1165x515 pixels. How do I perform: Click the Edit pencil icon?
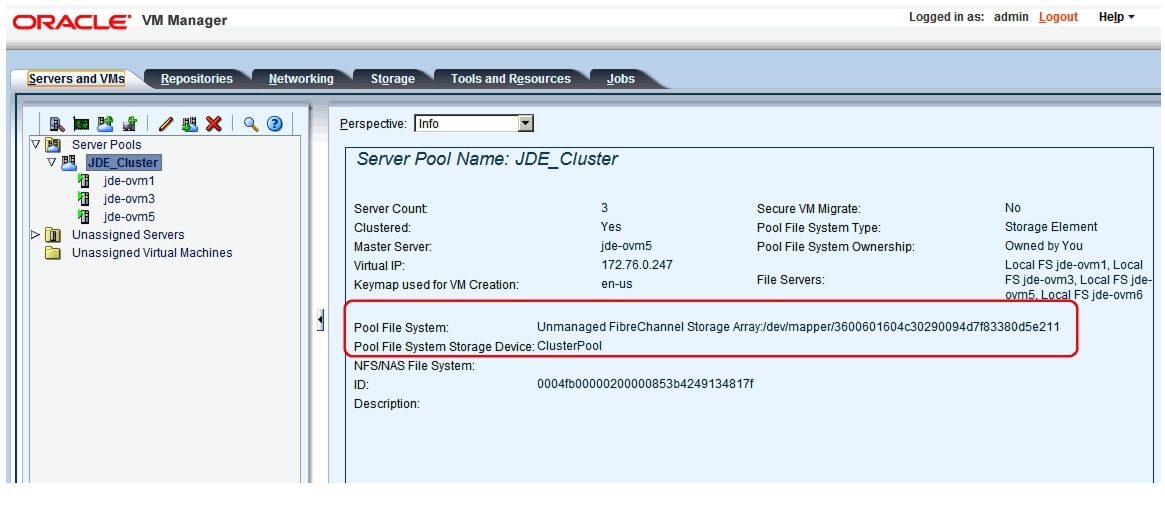[166, 124]
